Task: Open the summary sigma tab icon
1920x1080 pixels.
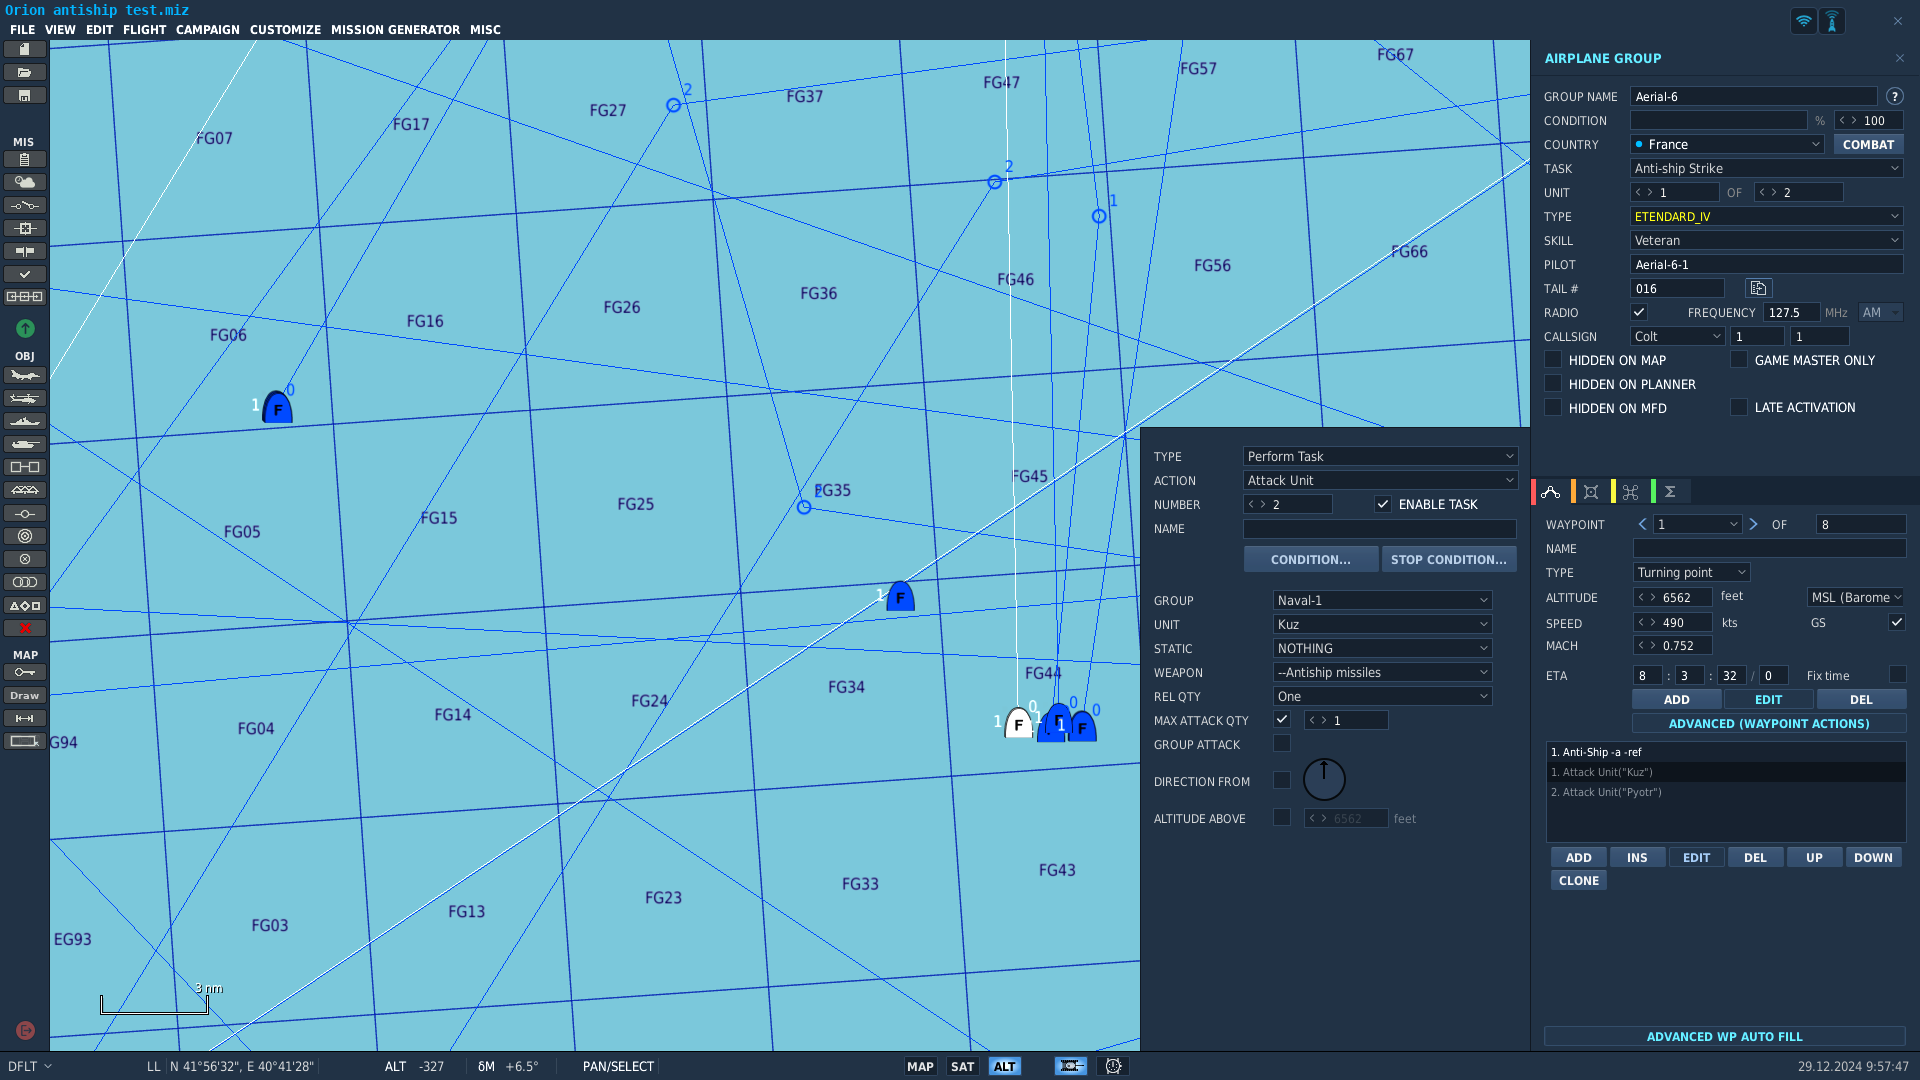Action: [x=1670, y=491]
